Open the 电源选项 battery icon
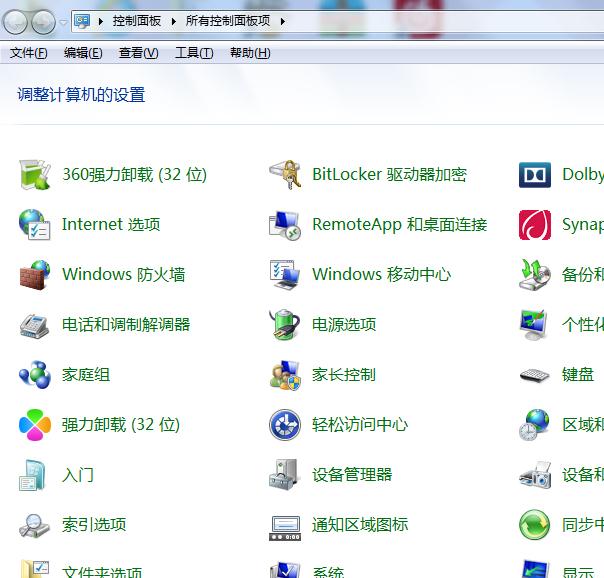 [285, 325]
